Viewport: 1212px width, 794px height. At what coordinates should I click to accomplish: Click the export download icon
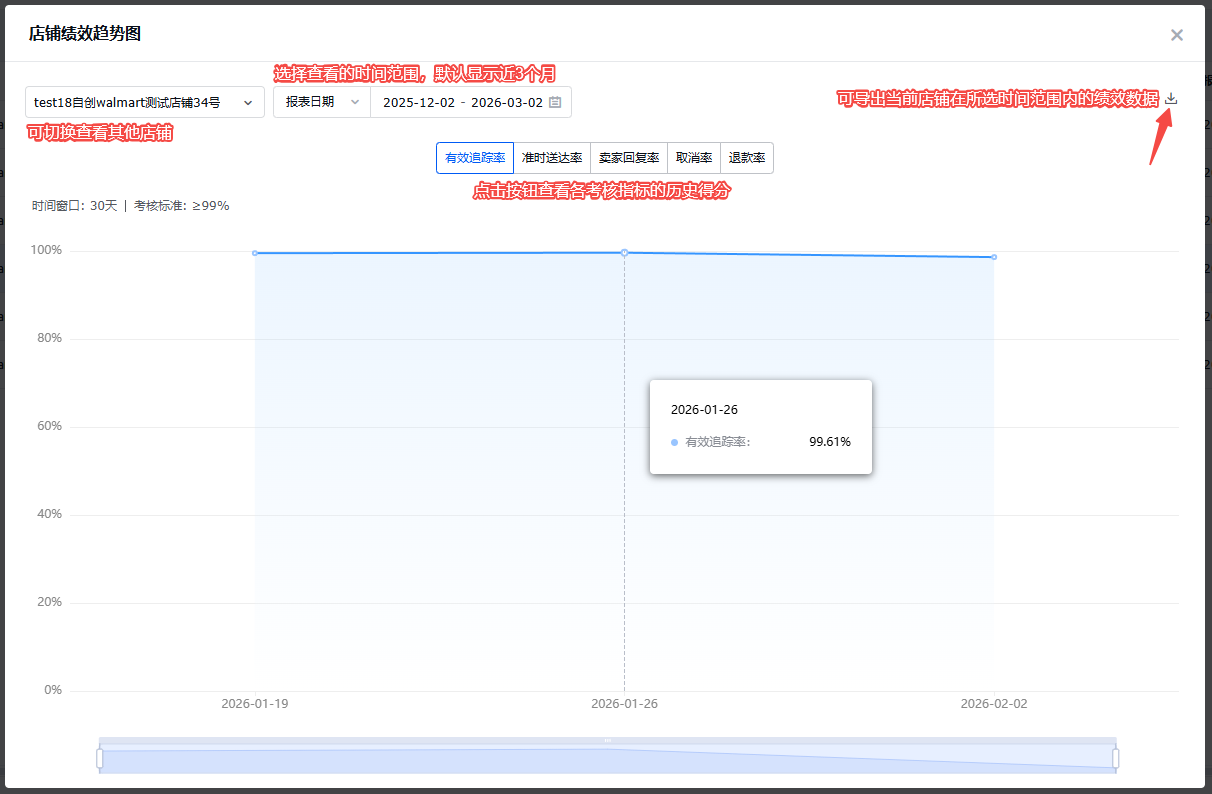(x=1171, y=99)
